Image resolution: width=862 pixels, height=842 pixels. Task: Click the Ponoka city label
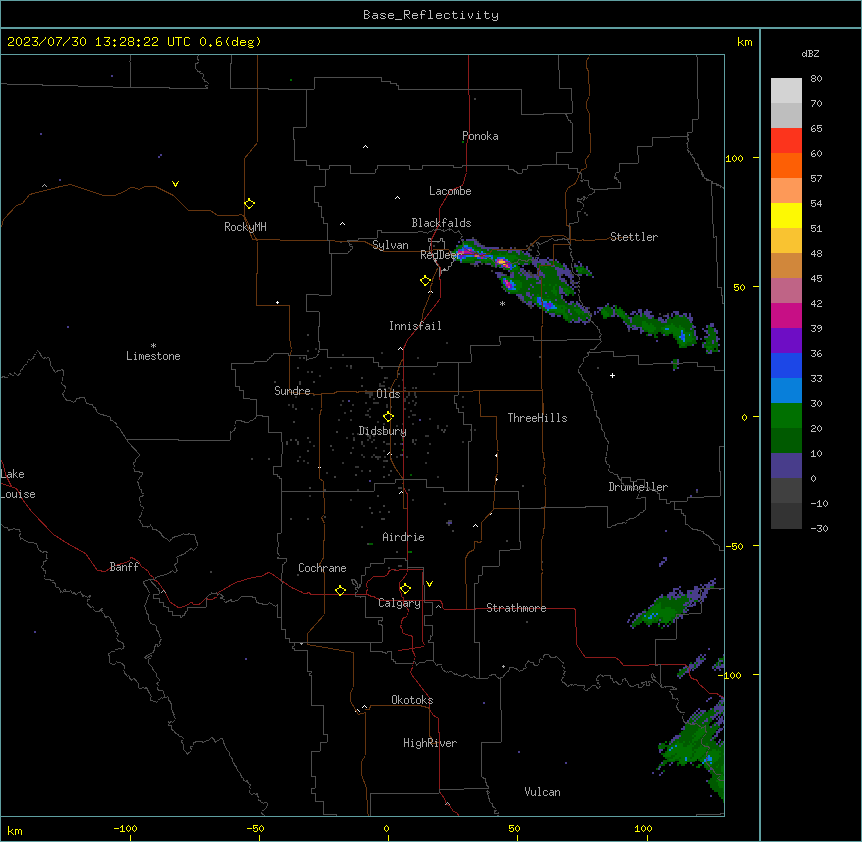click(x=480, y=136)
